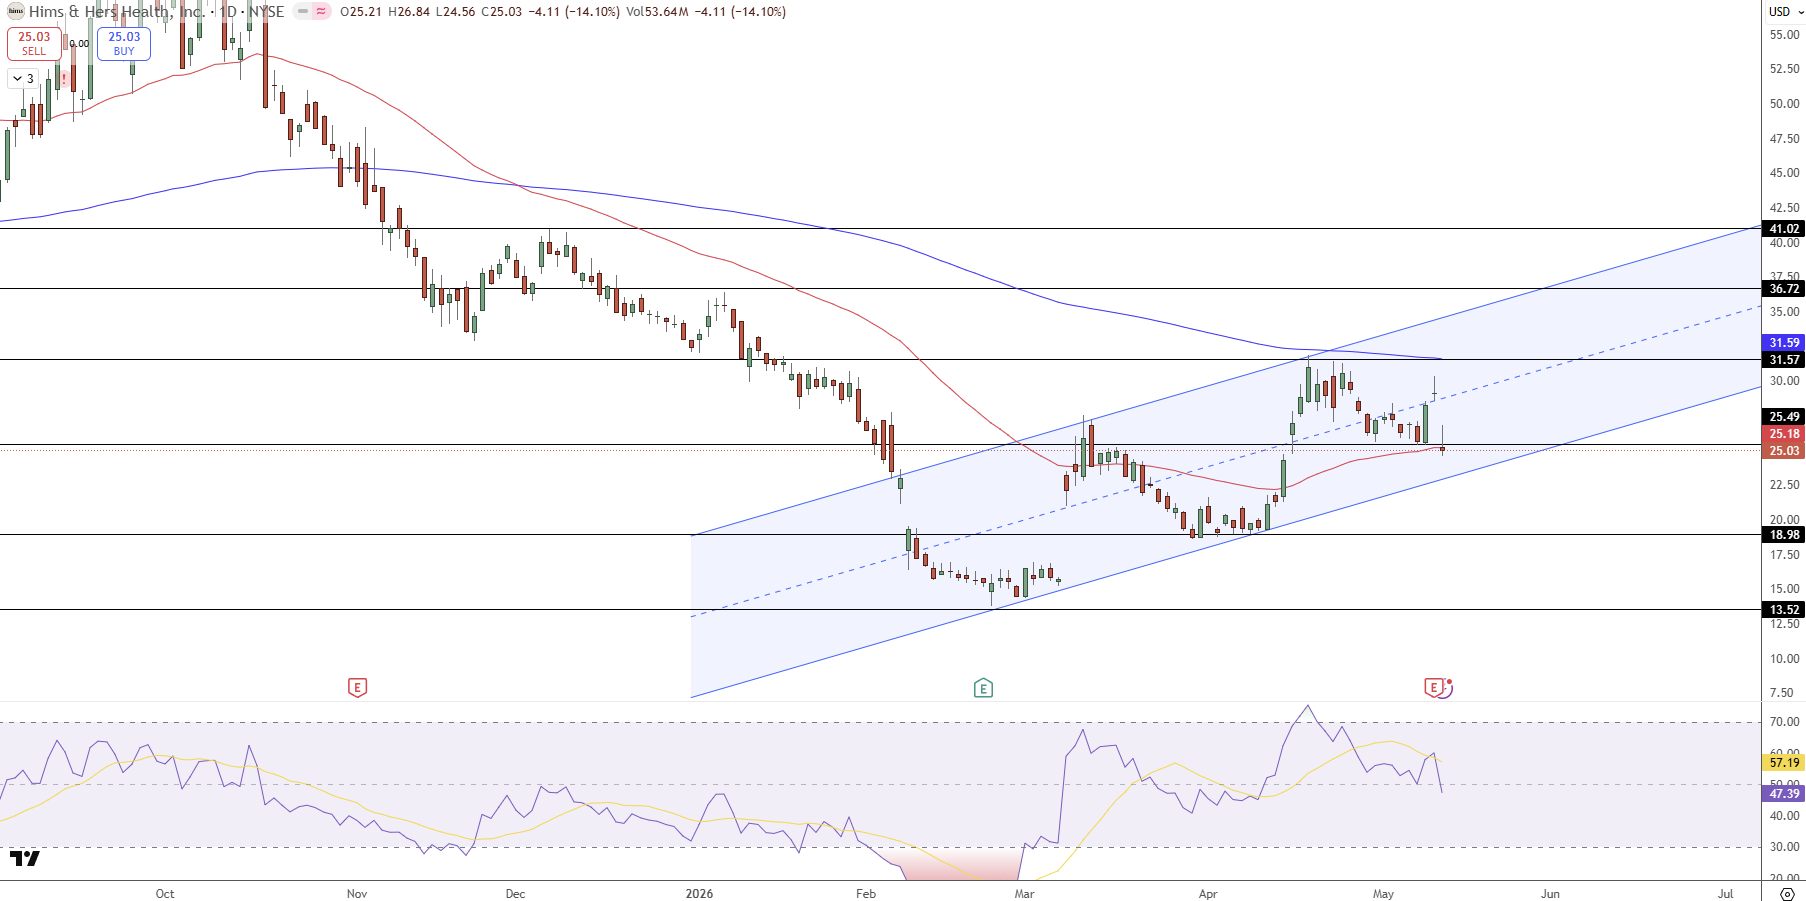Click the volume value Vol53.64M
The width and height of the screenshot is (1806, 901).
(x=656, y=12)
